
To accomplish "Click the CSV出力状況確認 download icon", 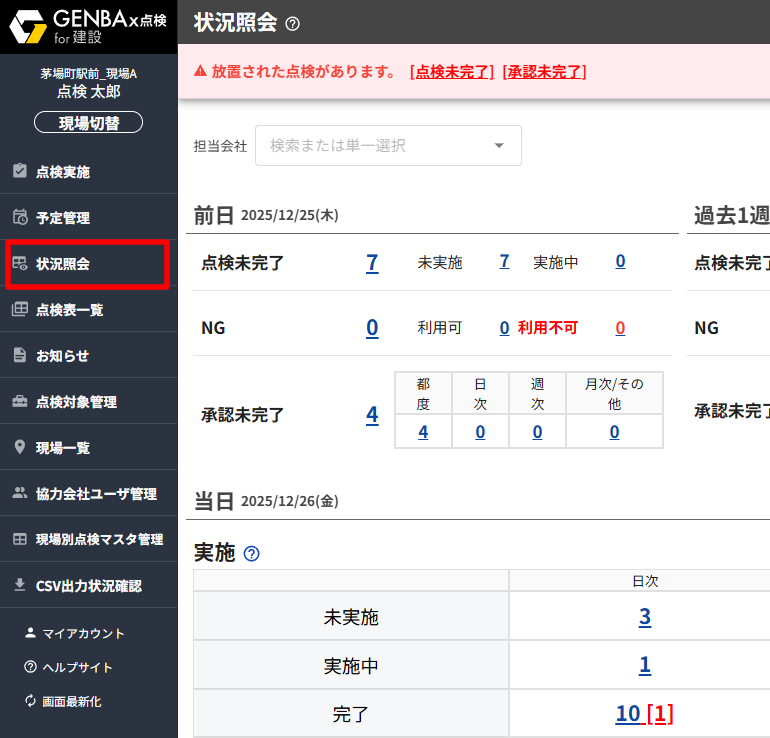I will click(x=19, y=585).
